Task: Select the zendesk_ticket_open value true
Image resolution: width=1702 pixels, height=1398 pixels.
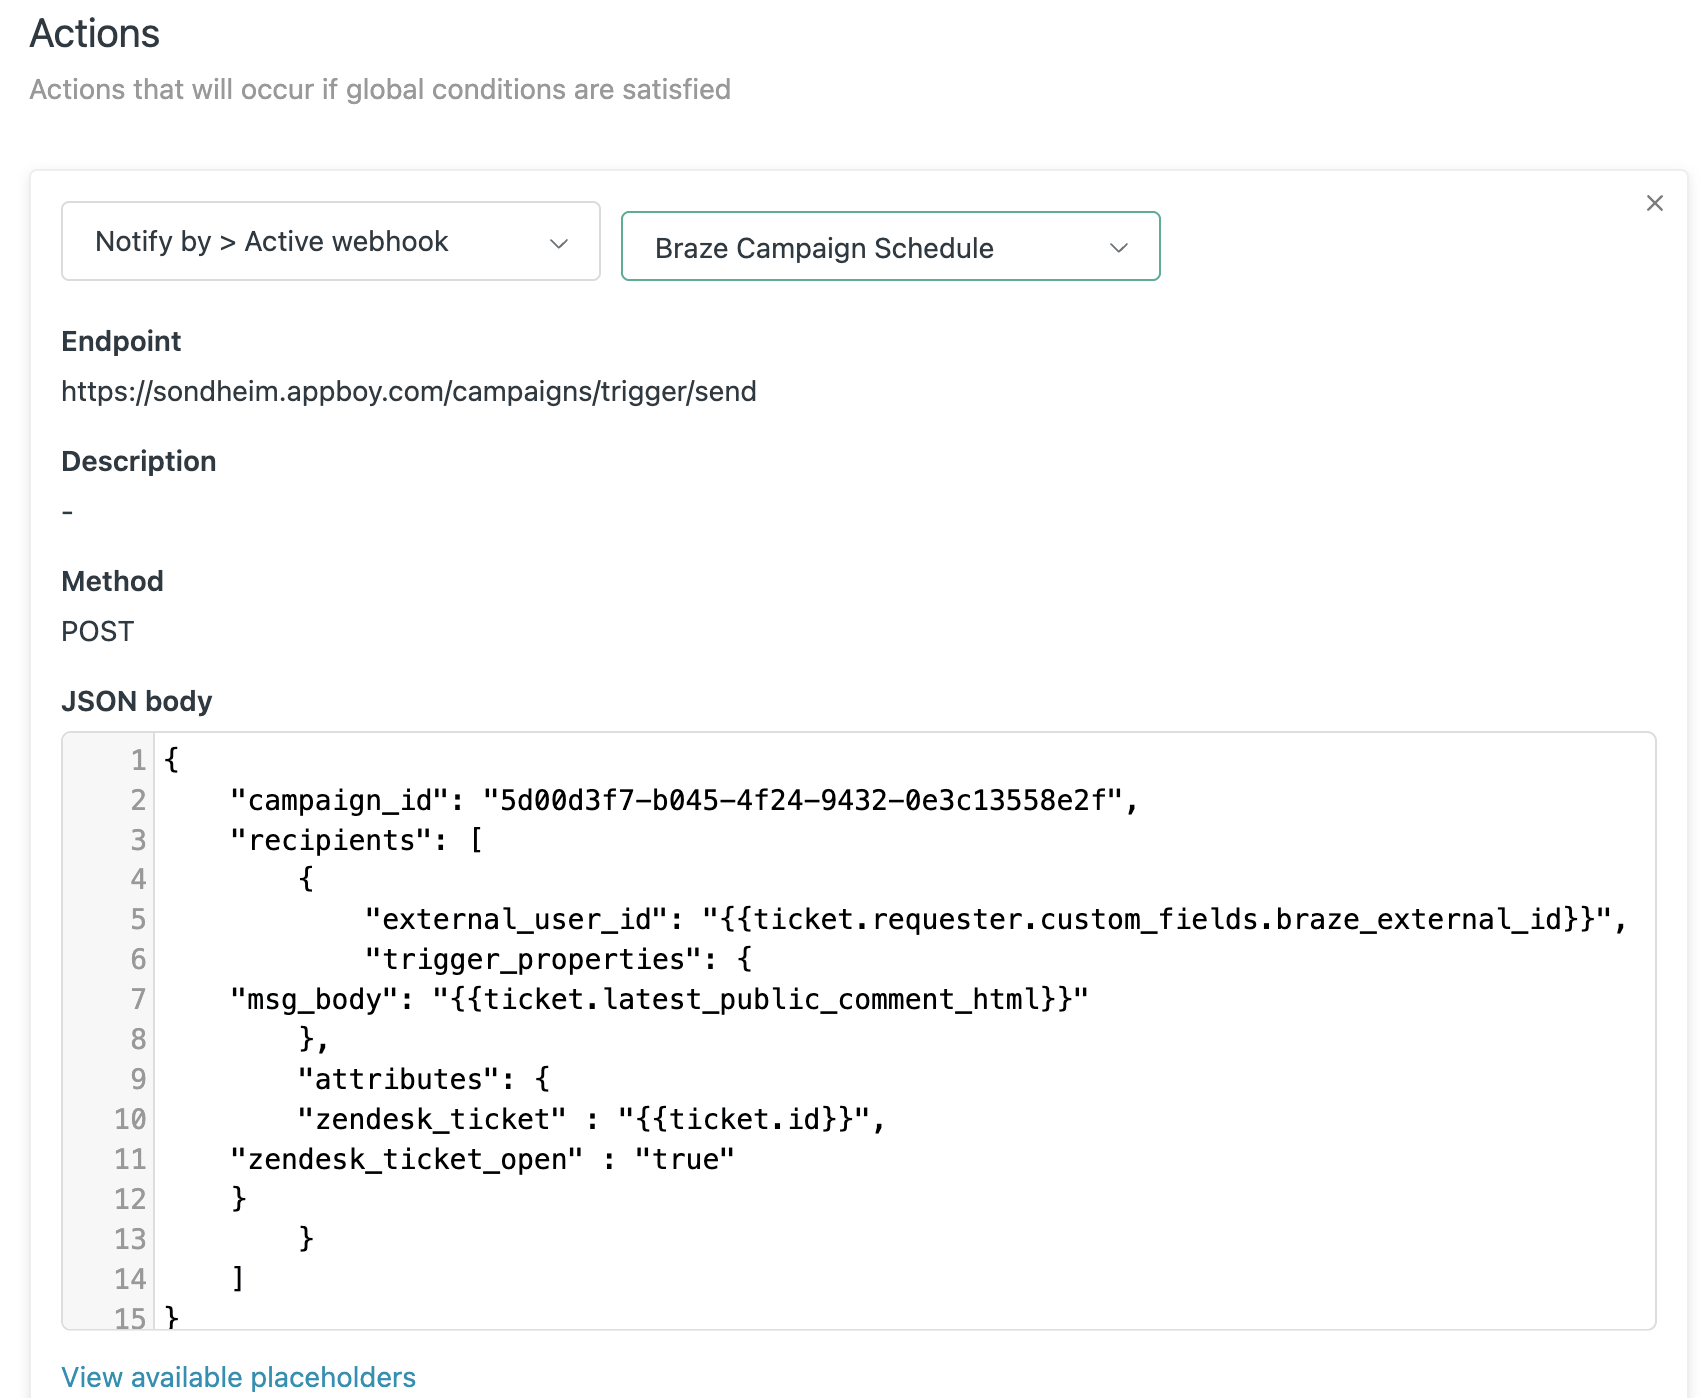Action: pos(687,1159)
